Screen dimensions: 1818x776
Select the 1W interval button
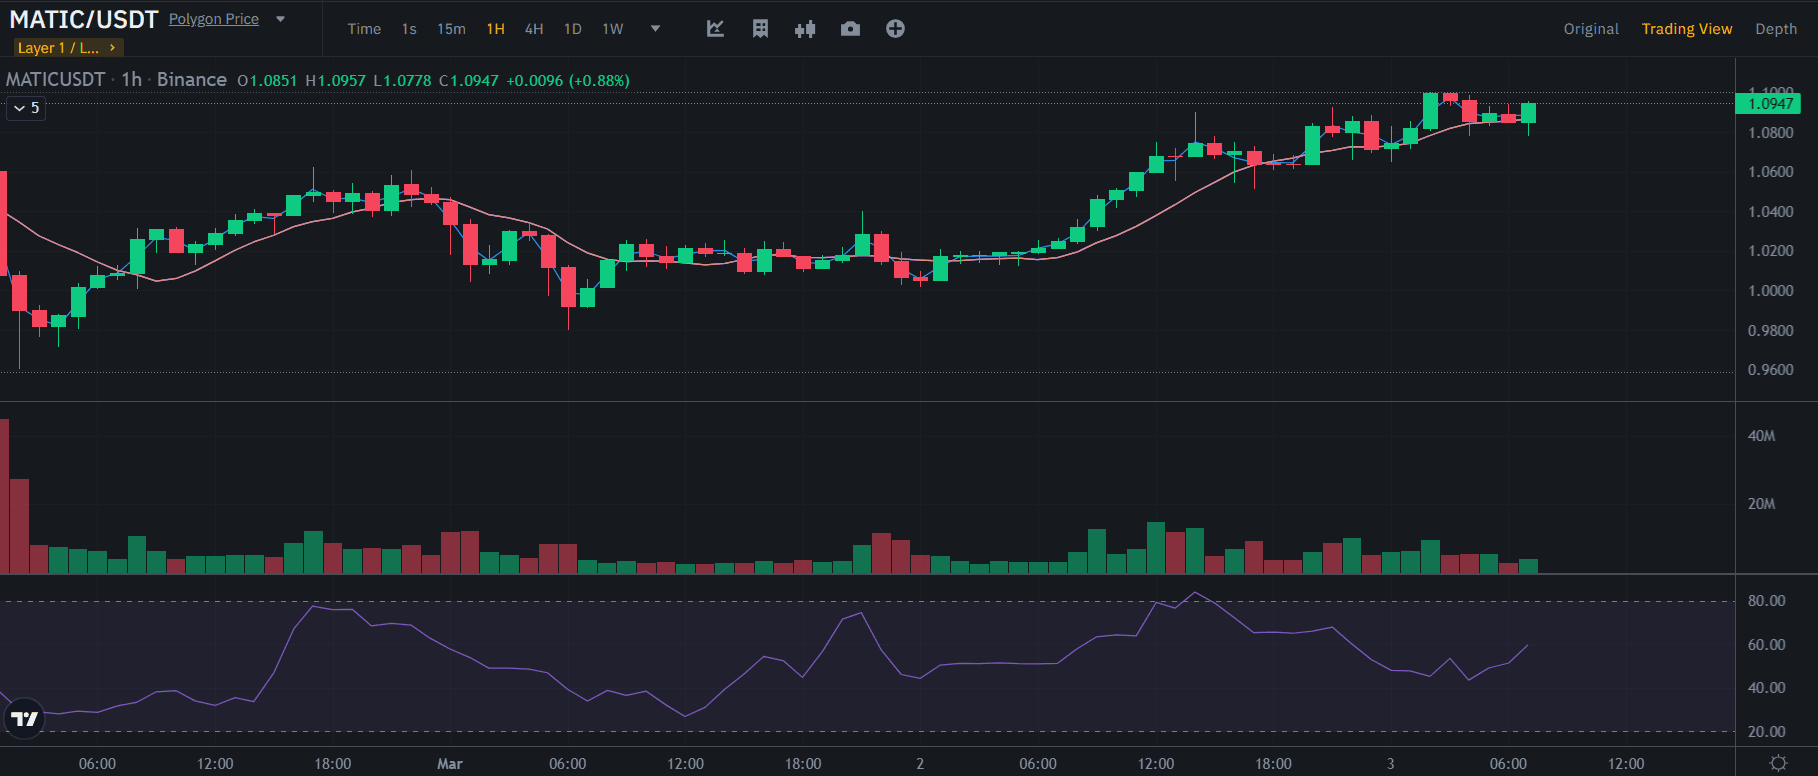tap(612, 29)
